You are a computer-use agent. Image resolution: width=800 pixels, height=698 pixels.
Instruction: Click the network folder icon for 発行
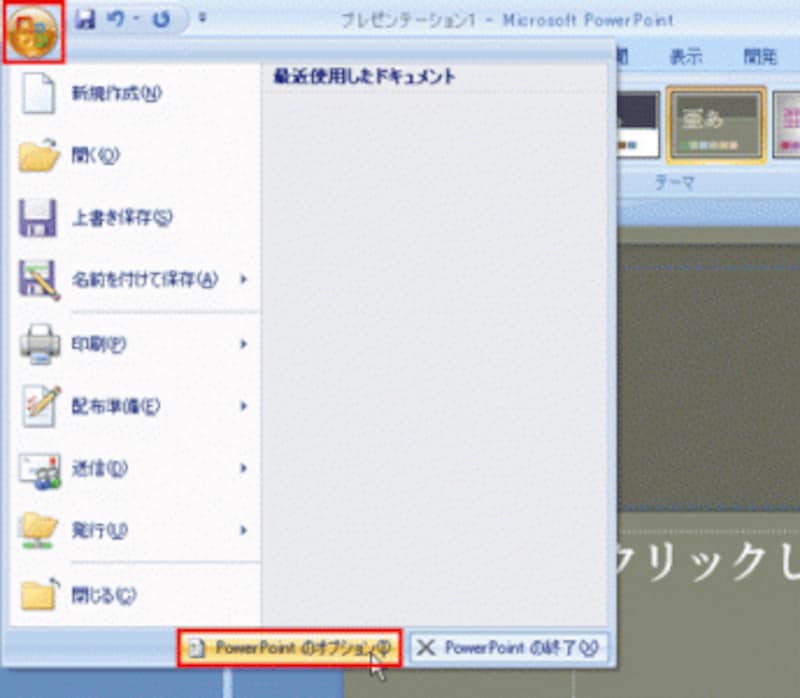pos(39,531)
